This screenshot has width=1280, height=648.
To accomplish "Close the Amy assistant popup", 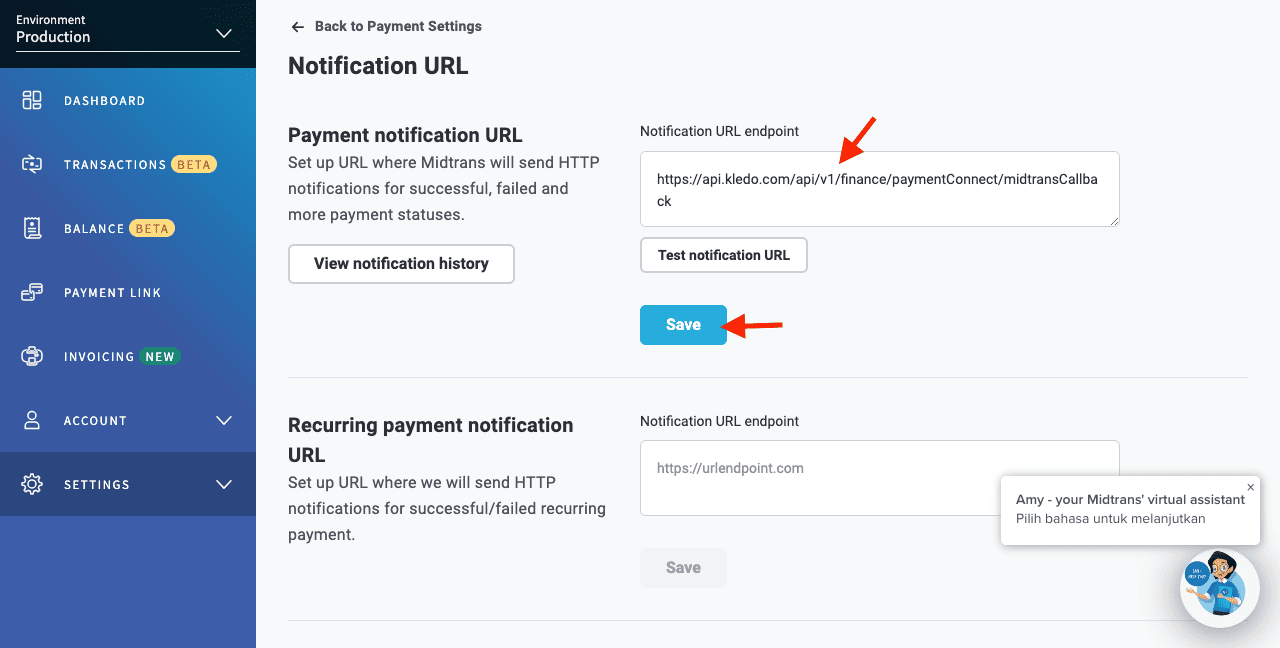I will pyautogui.click(x=1250, y=487).
